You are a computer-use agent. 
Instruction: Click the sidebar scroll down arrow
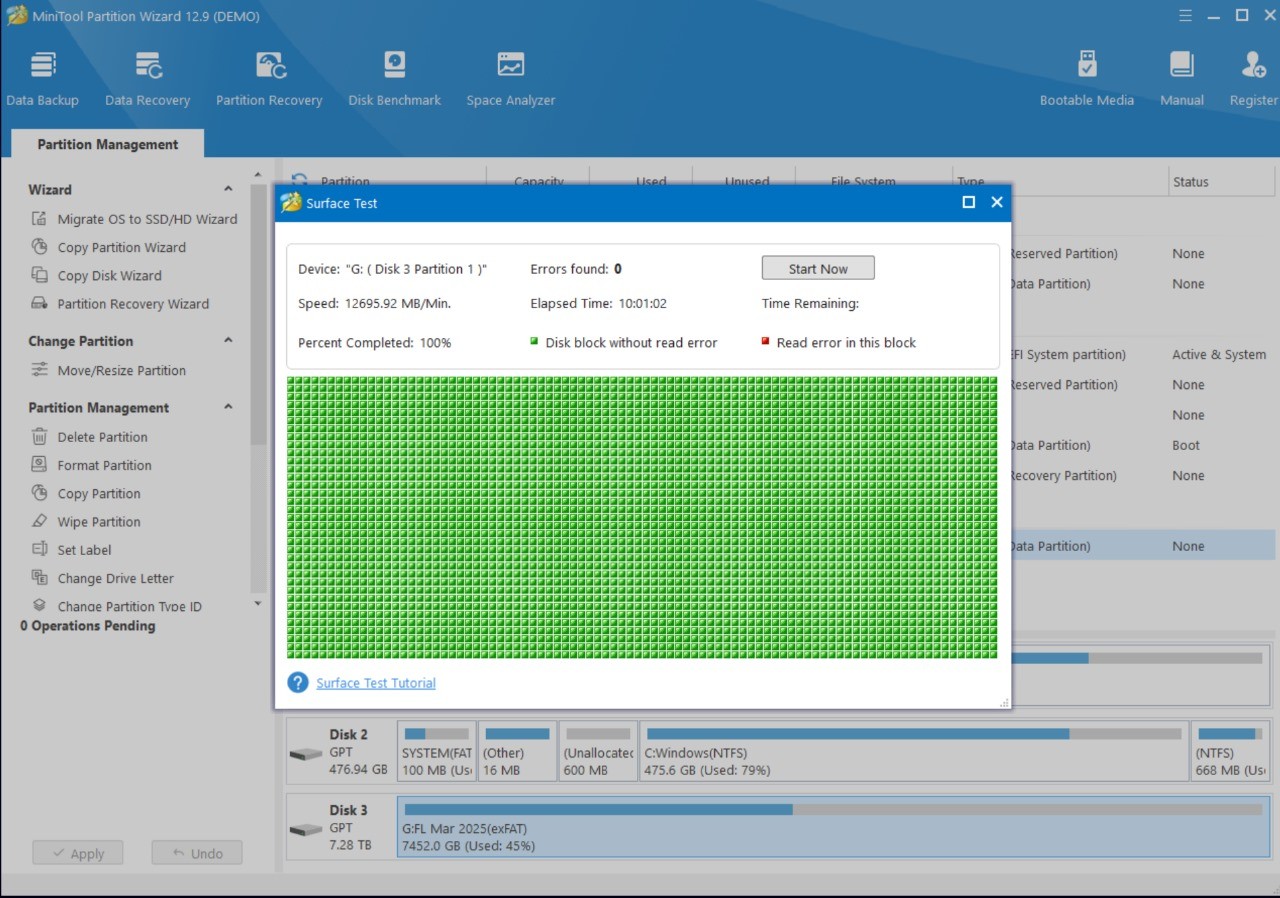(258, 603)
